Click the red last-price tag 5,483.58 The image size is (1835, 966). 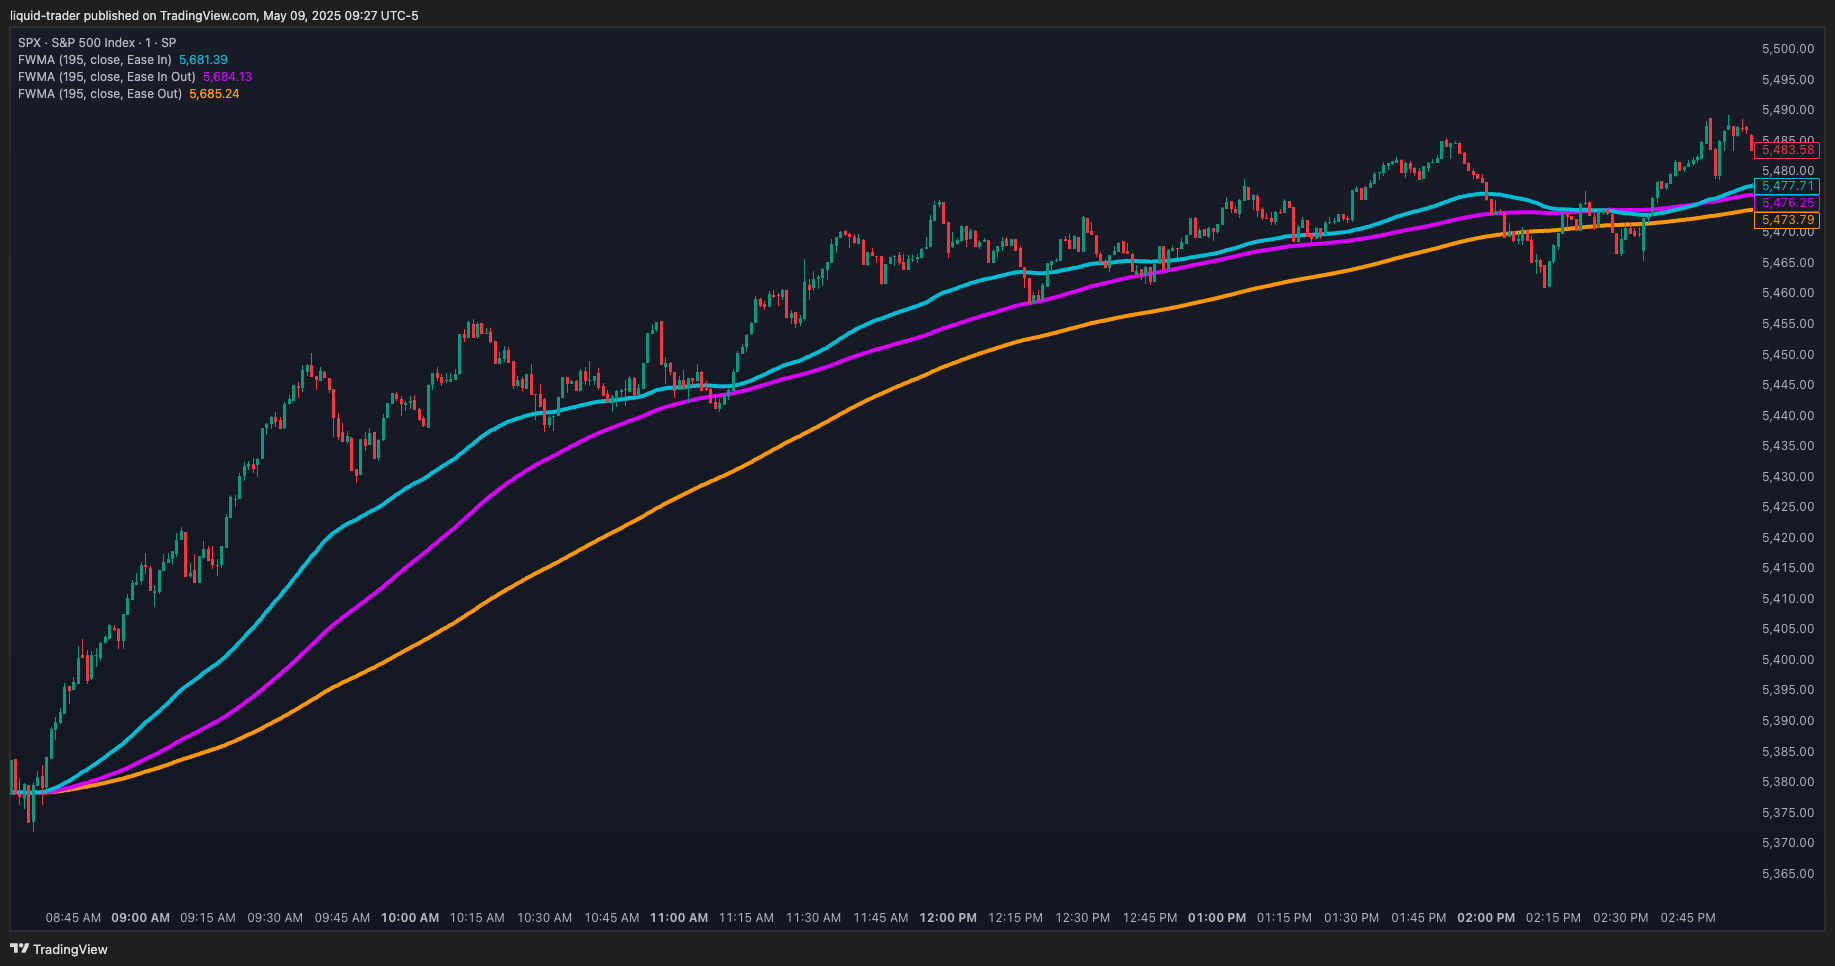pyautogui.click(x=1787, y=150)
